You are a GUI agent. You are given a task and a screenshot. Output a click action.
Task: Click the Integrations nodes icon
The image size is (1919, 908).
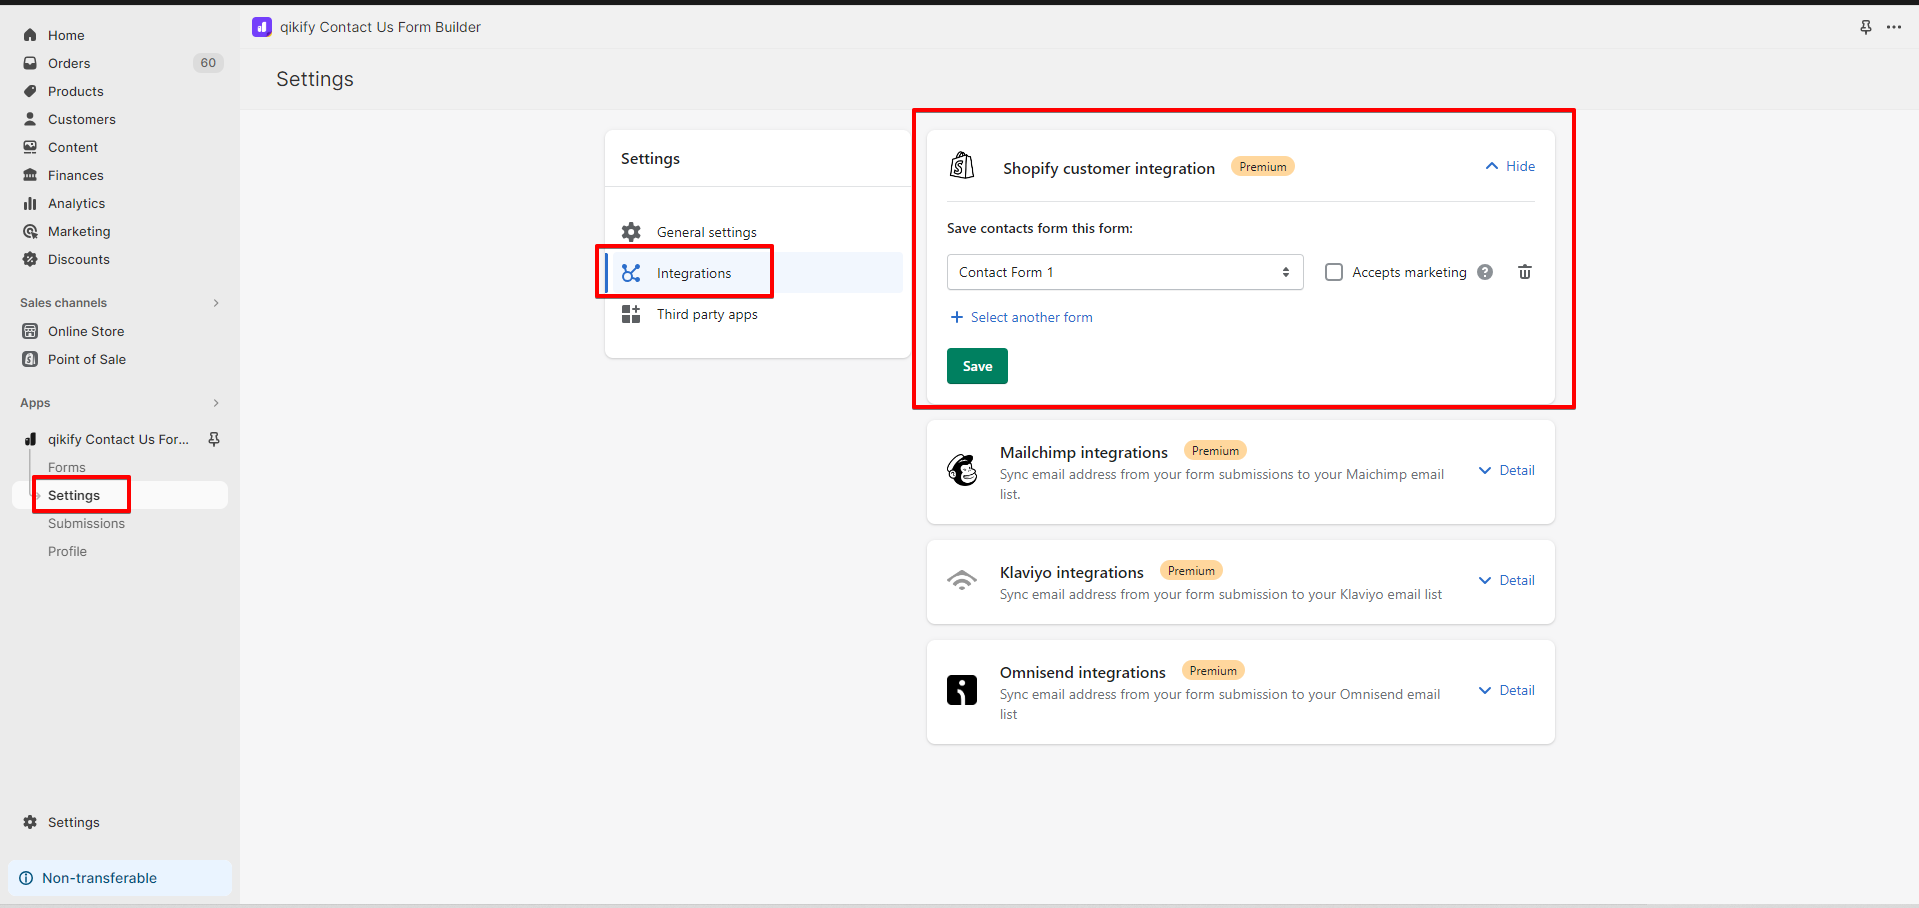pyautogui.click(x=631, y=273)
